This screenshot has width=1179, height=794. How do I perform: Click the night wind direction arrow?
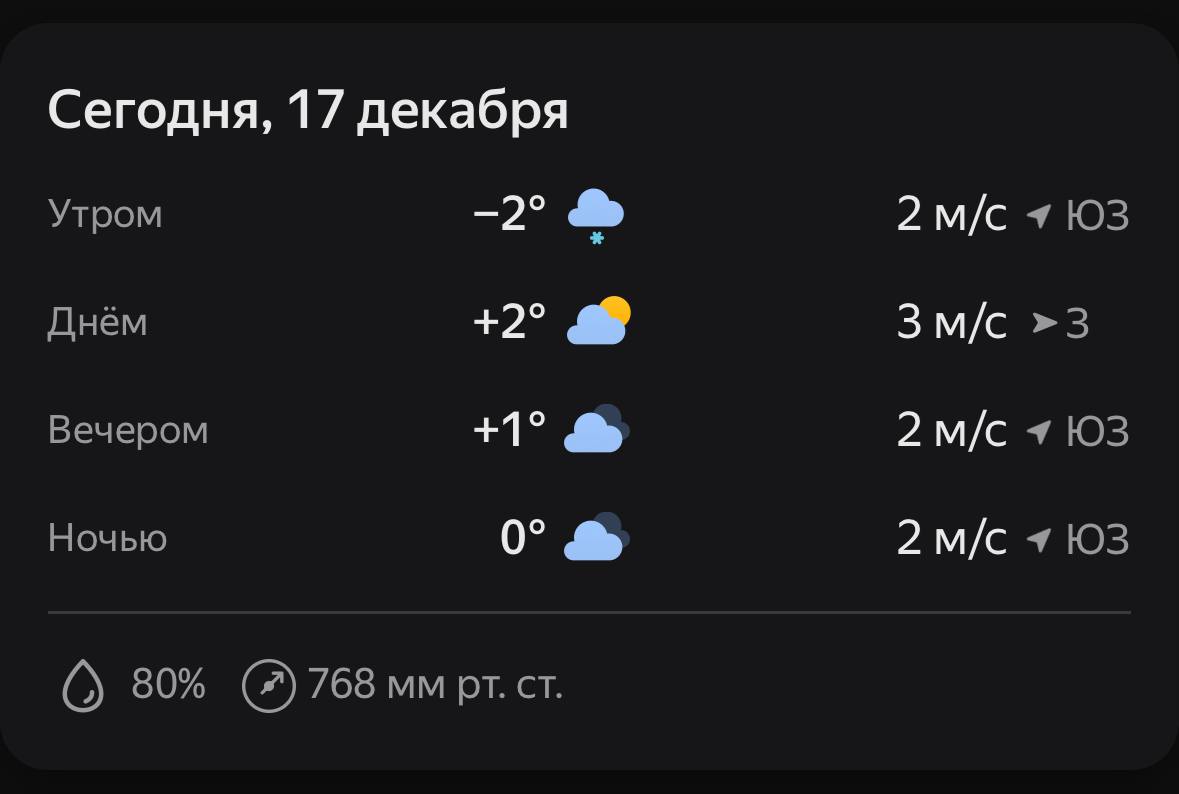point(1040,539)
